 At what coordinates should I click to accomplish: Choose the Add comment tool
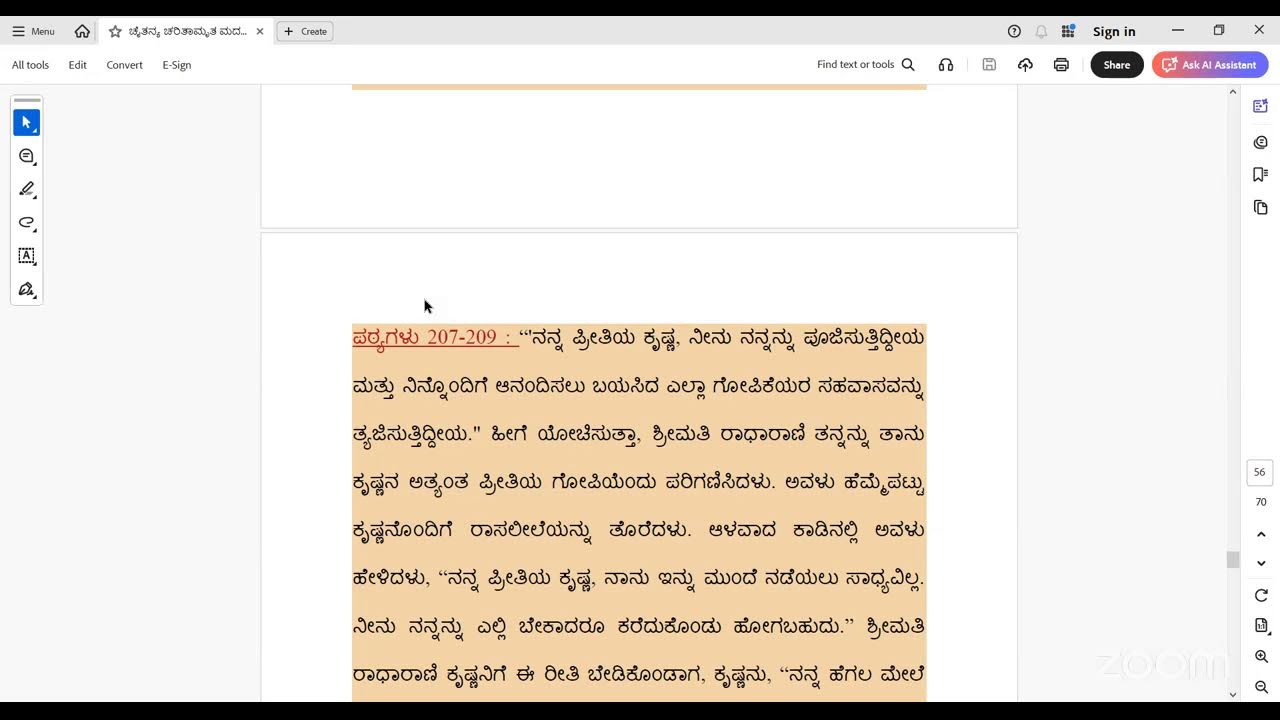27,156
